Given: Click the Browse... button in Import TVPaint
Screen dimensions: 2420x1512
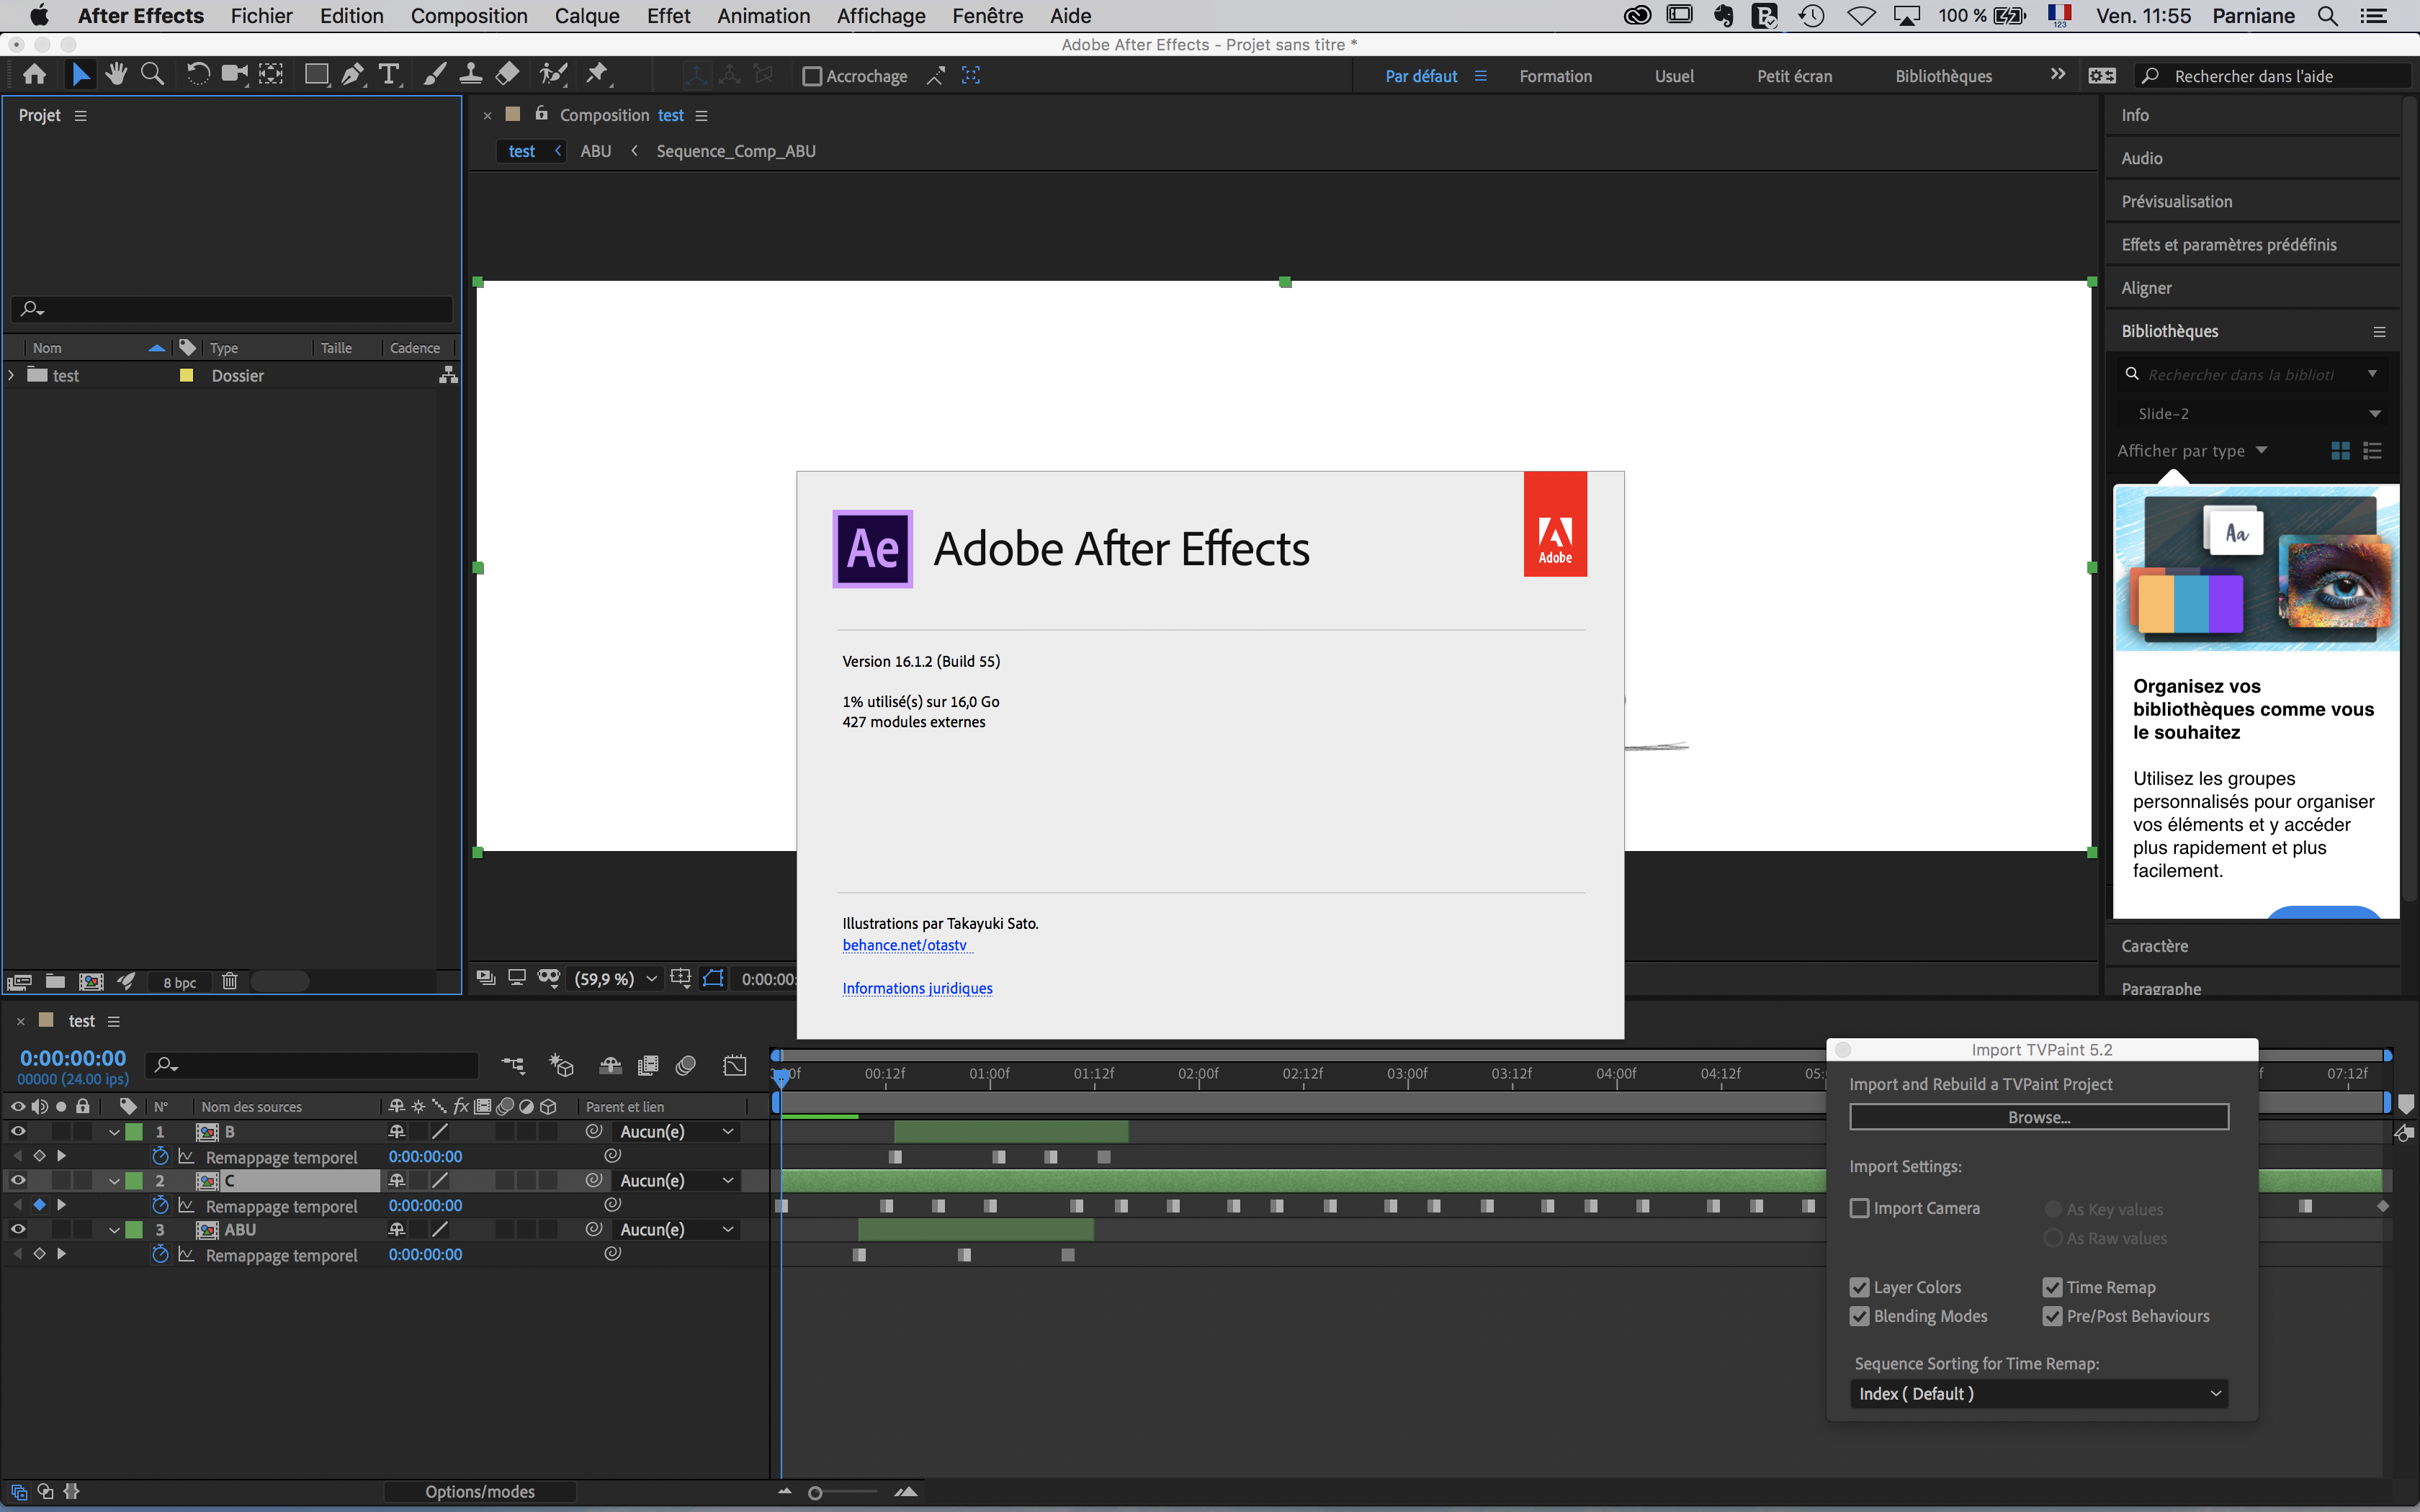Looking at the screenshot, I should pos(2039,1117).
